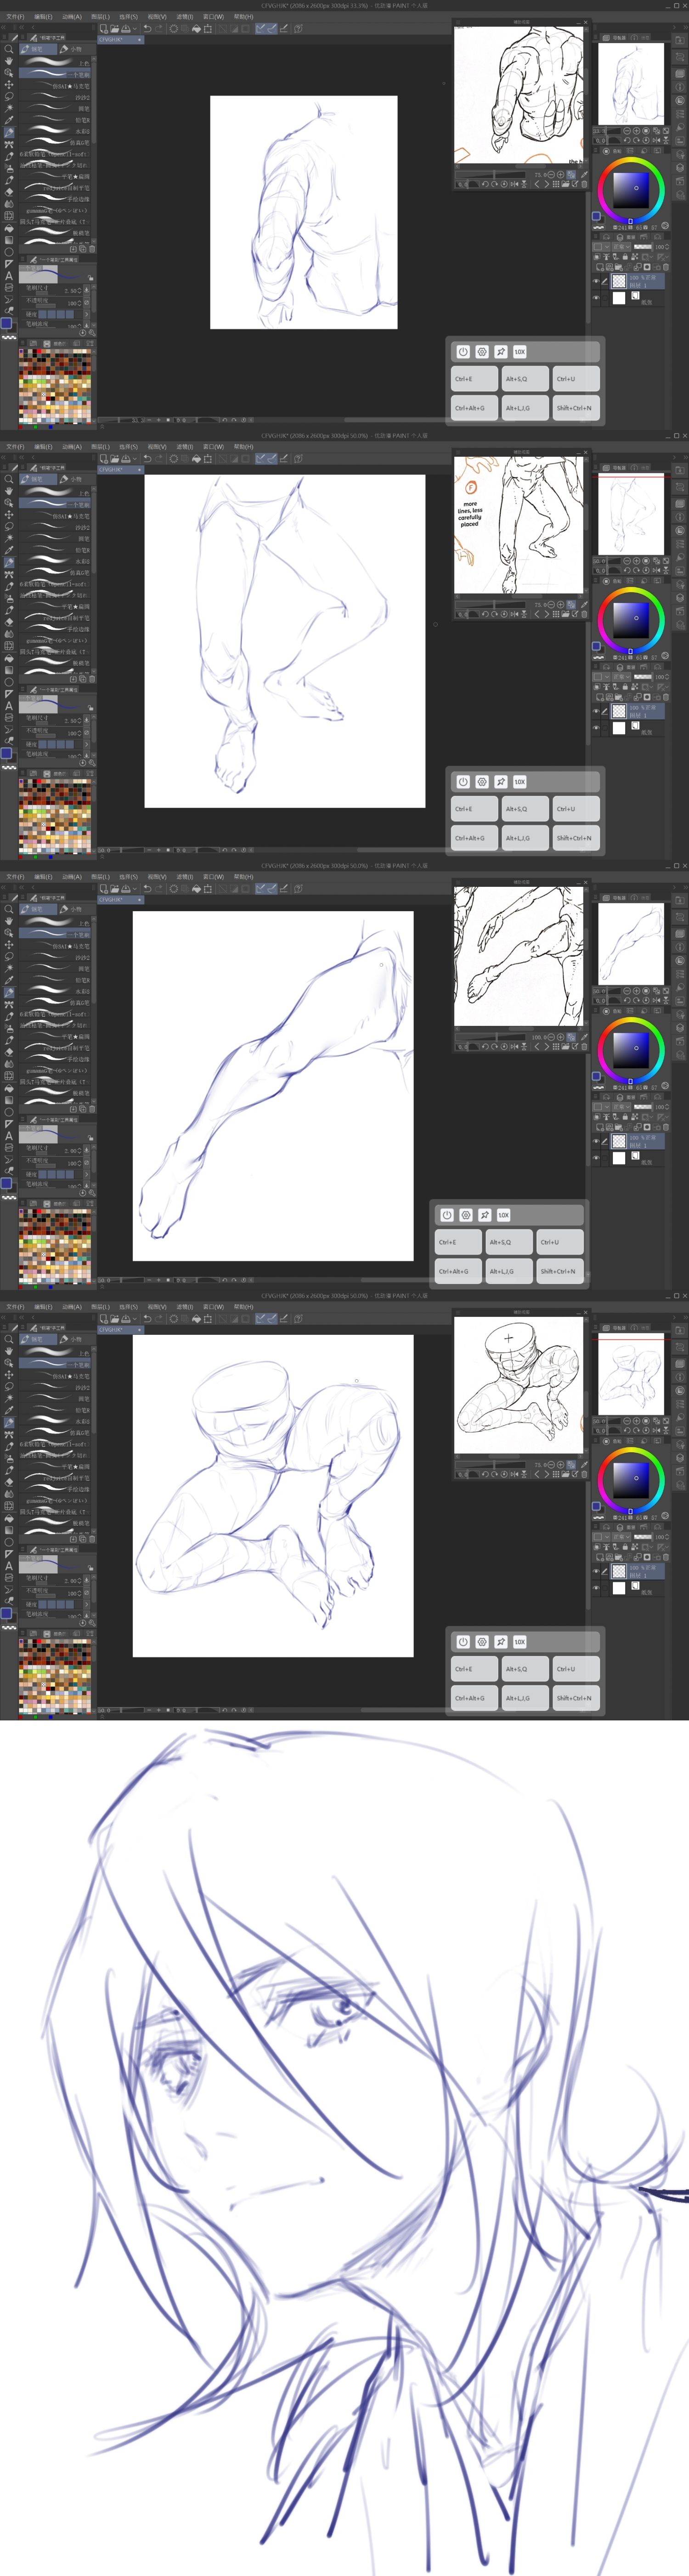Select the Pen tool in bent-leg sketch window
This screenshot has width=689, height=2576.
pos(9,993)
